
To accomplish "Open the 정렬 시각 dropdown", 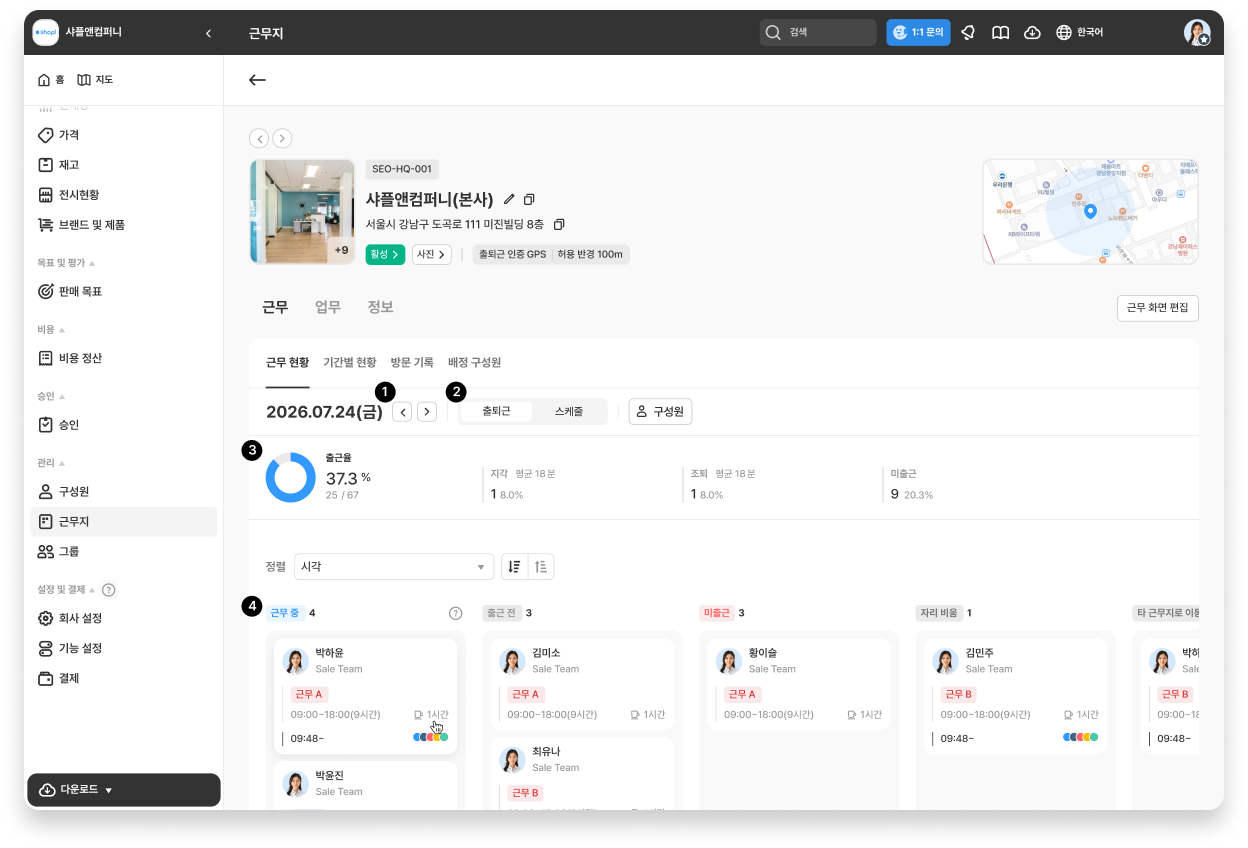I will pyautogui.click(x=394, y=567).
